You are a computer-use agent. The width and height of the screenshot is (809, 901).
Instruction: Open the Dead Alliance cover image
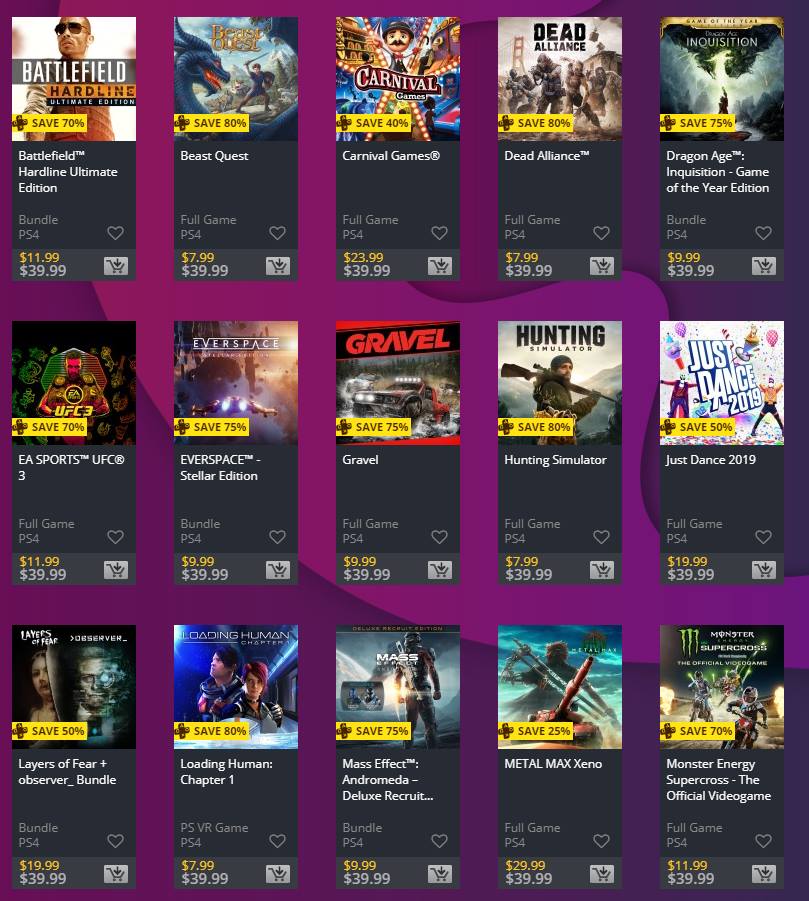[560, 79]
